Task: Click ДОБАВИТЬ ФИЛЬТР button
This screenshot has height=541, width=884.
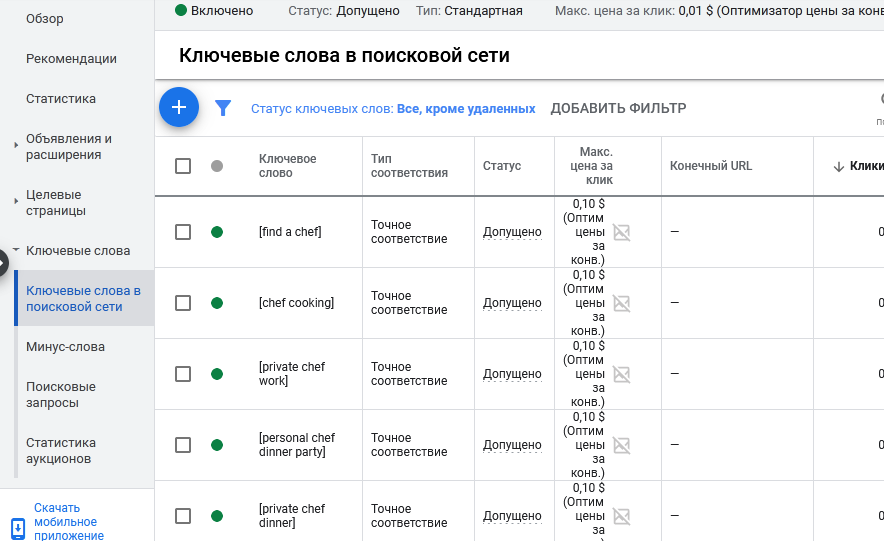Action: [x=618, y=108]
